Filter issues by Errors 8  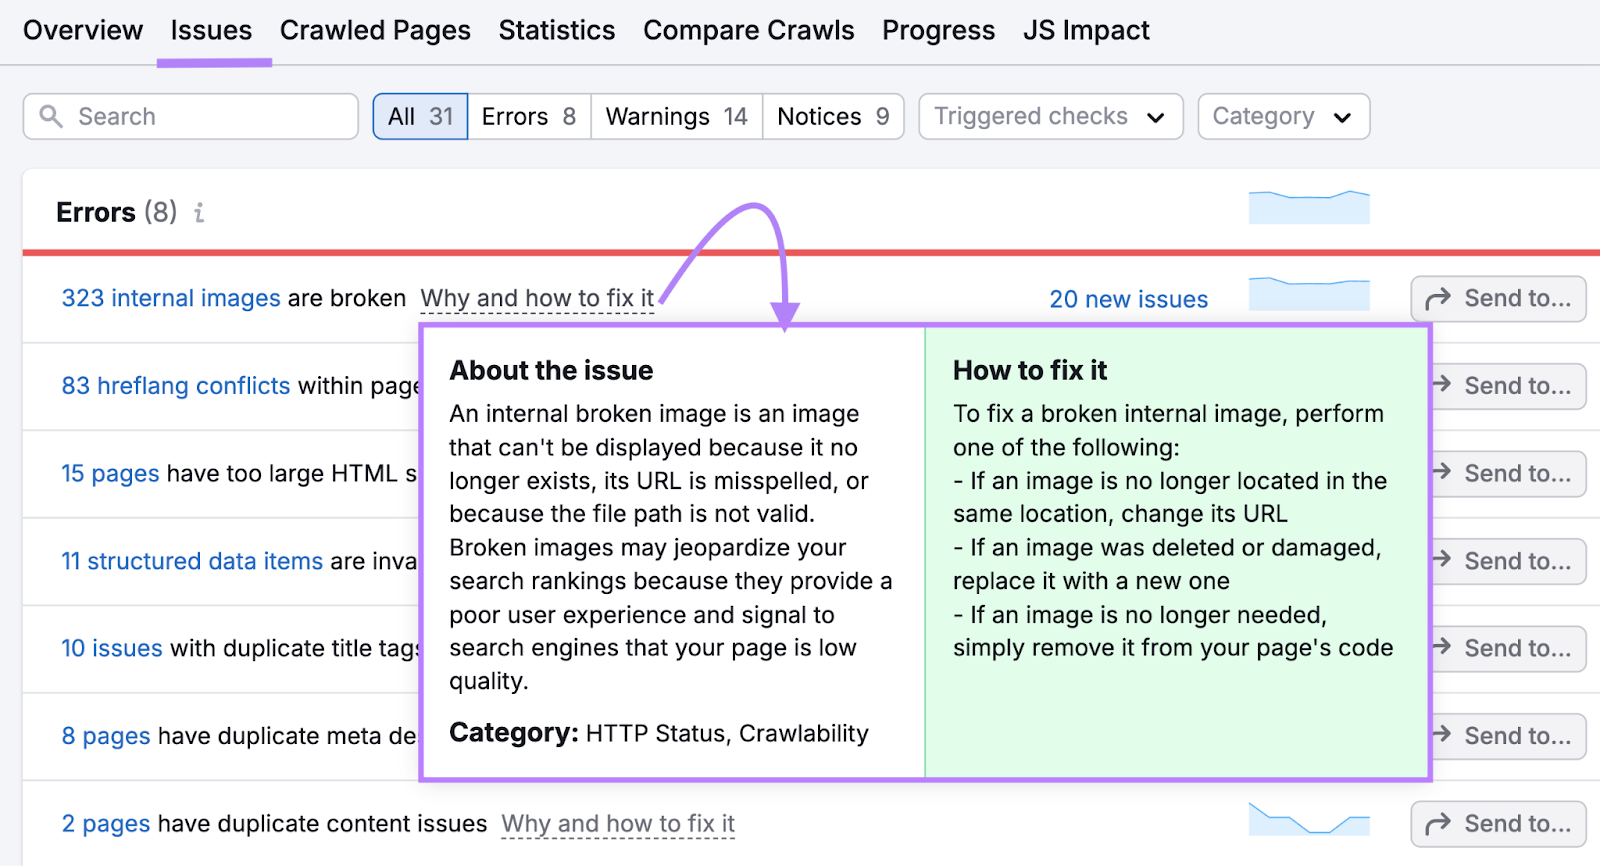[x=528, y=117]
